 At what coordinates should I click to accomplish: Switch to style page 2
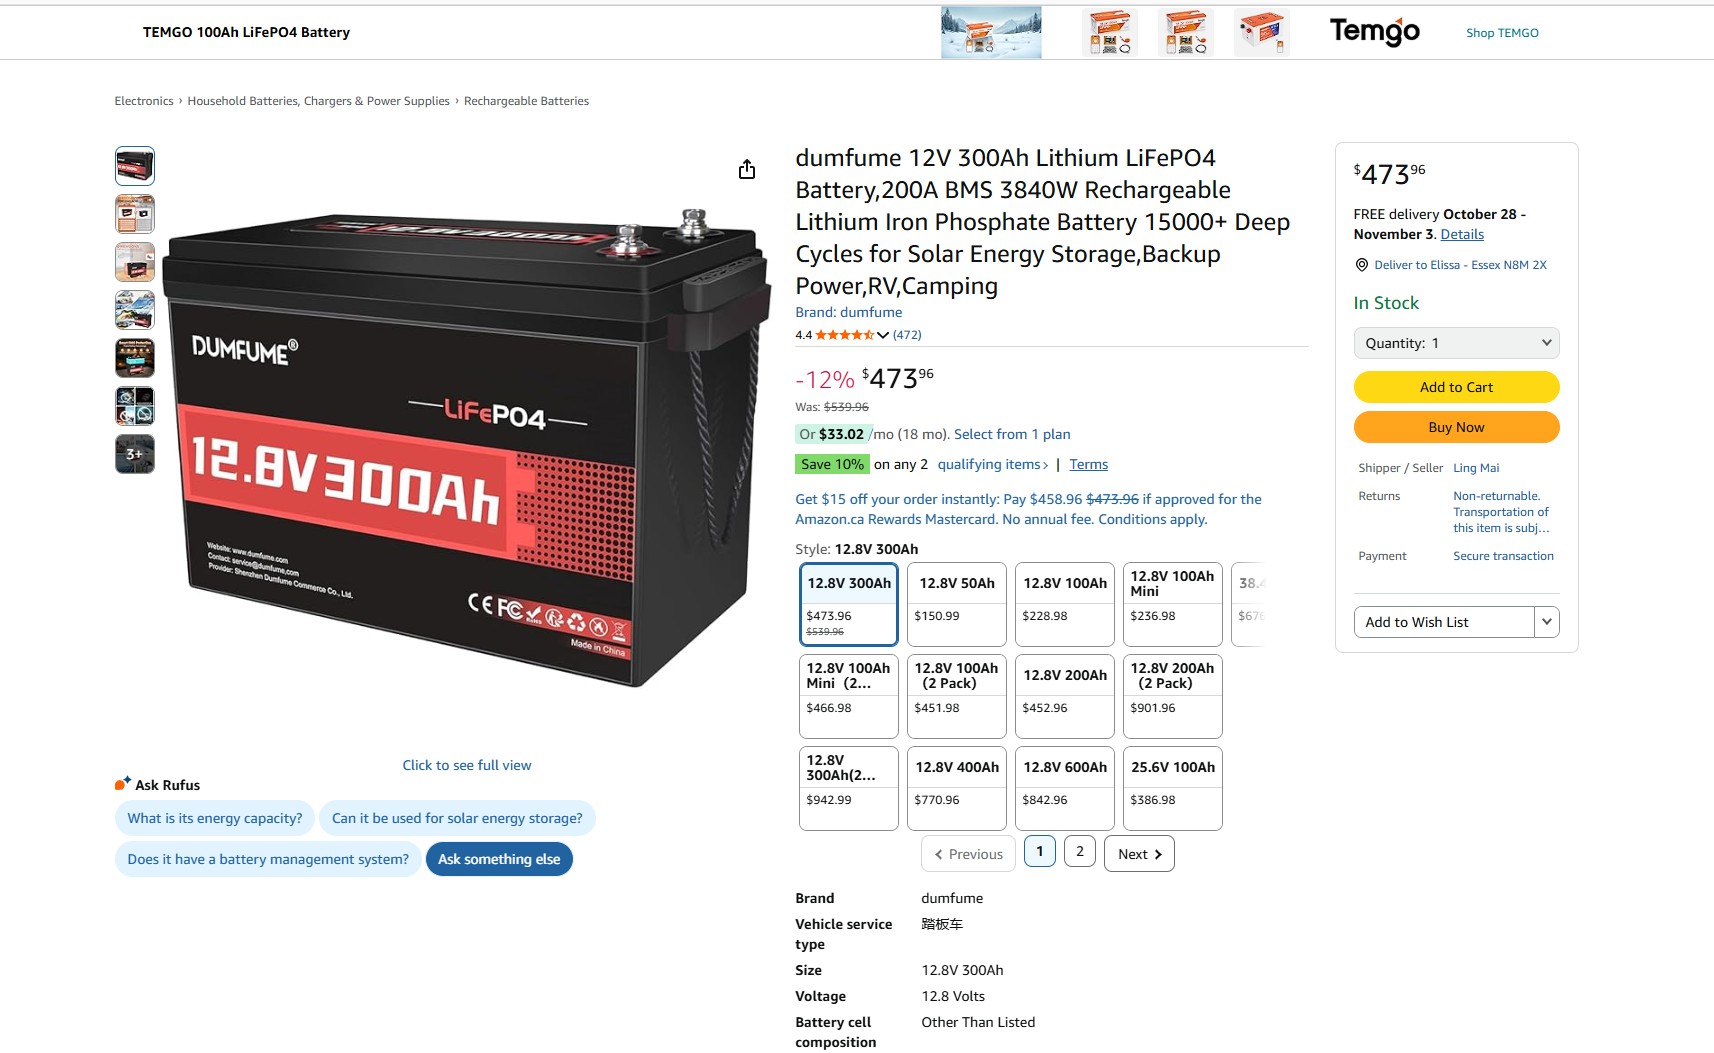[x=1080, y=851]
